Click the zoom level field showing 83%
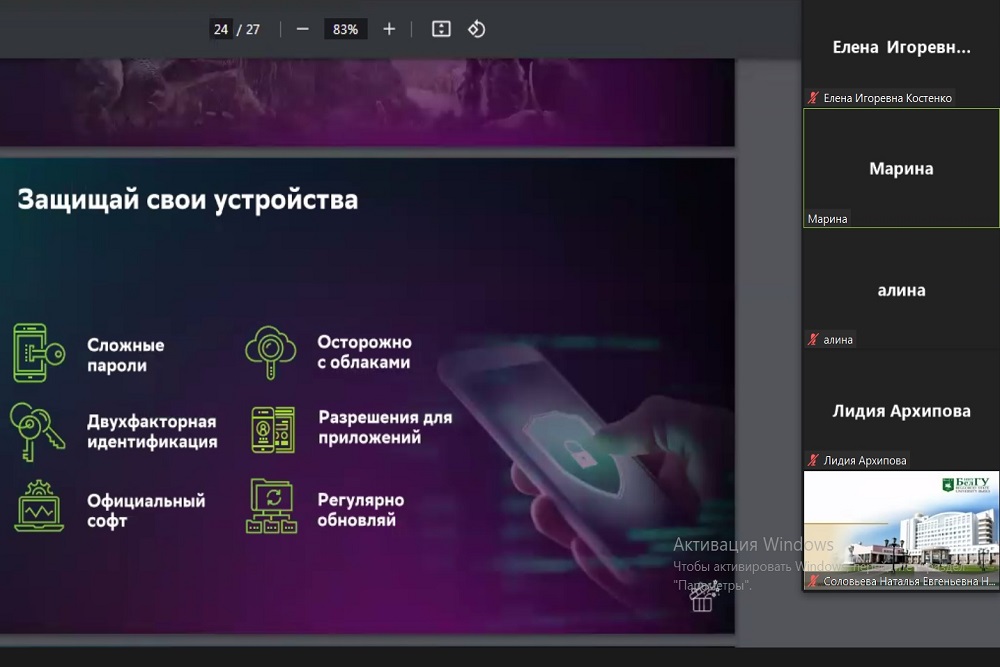The image size is (1000, 667). [345, 29]
